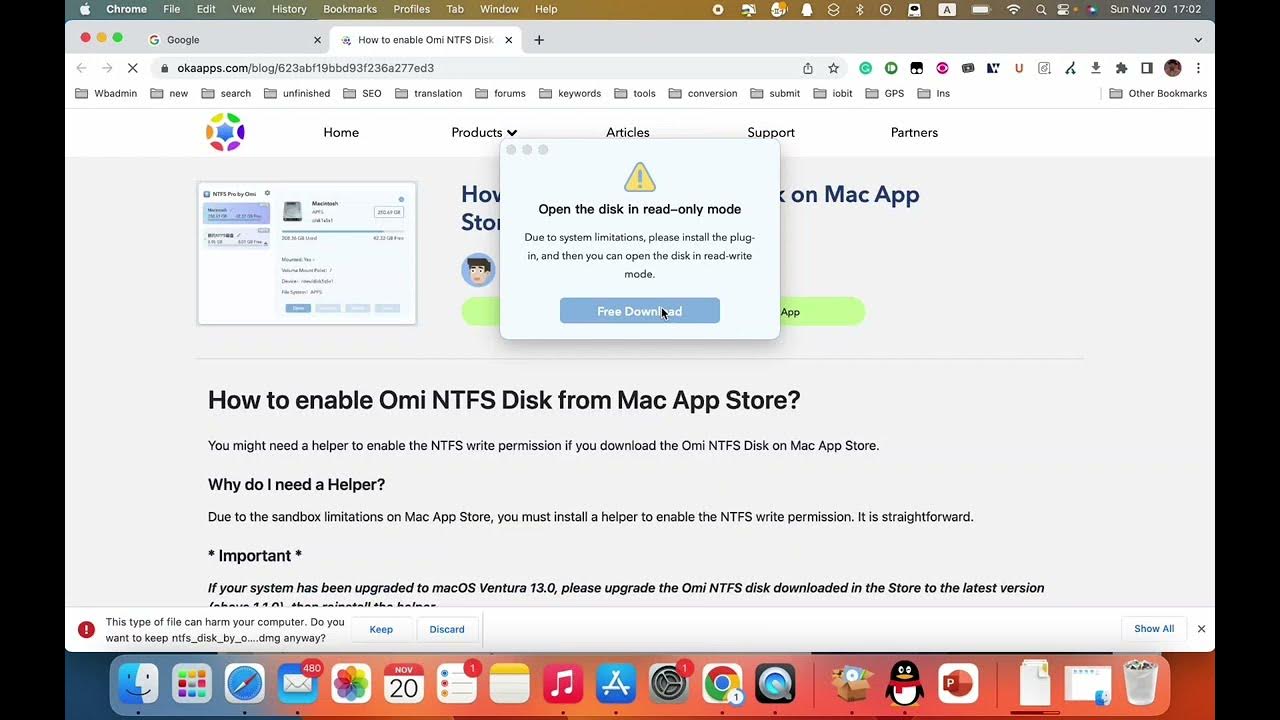Image resolution: width=1280 pixels, height=720 pixels.
Task: Open Launchpad from the Dock
Action: coord(191,684)
